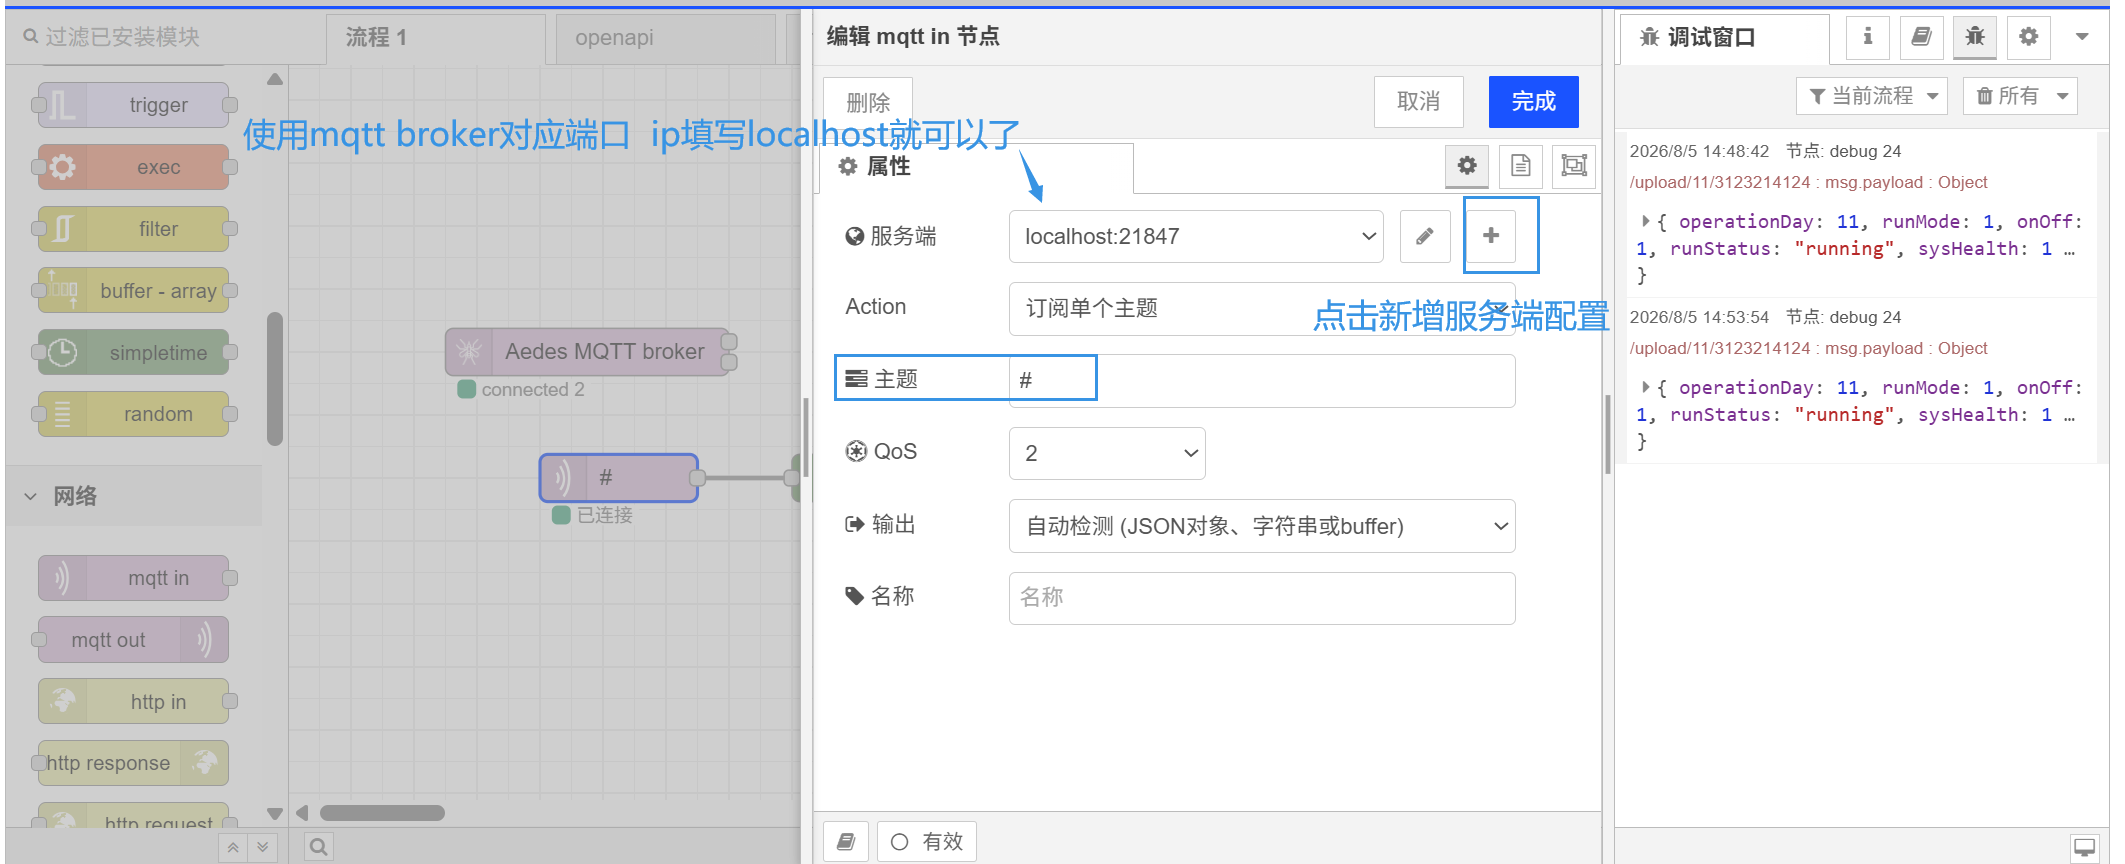Click the pencil icon to edit MQTT server
This screenshot has height=864, width=2125.
[x=1425, y=236]
